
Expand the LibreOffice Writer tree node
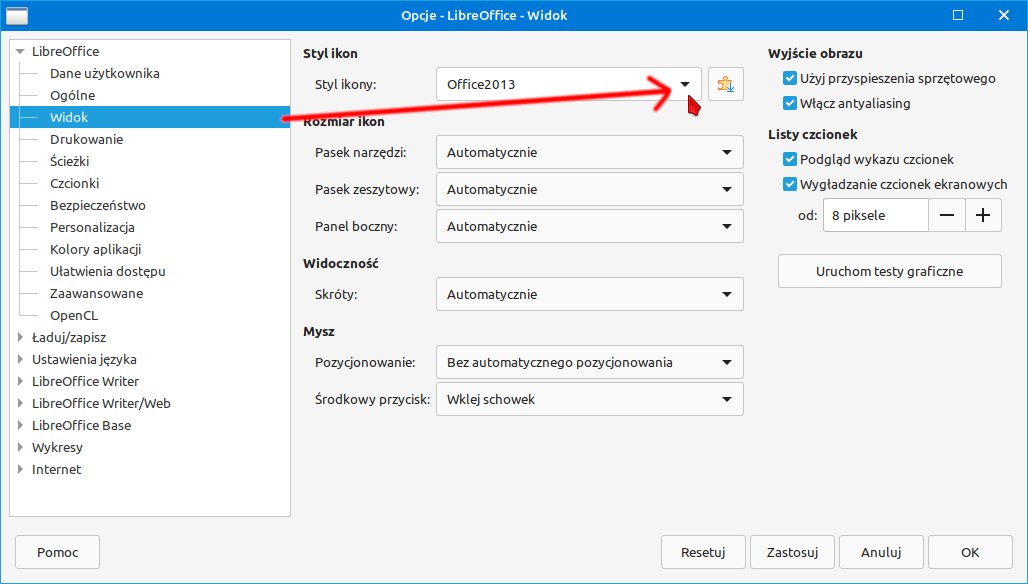coord(20,381)
